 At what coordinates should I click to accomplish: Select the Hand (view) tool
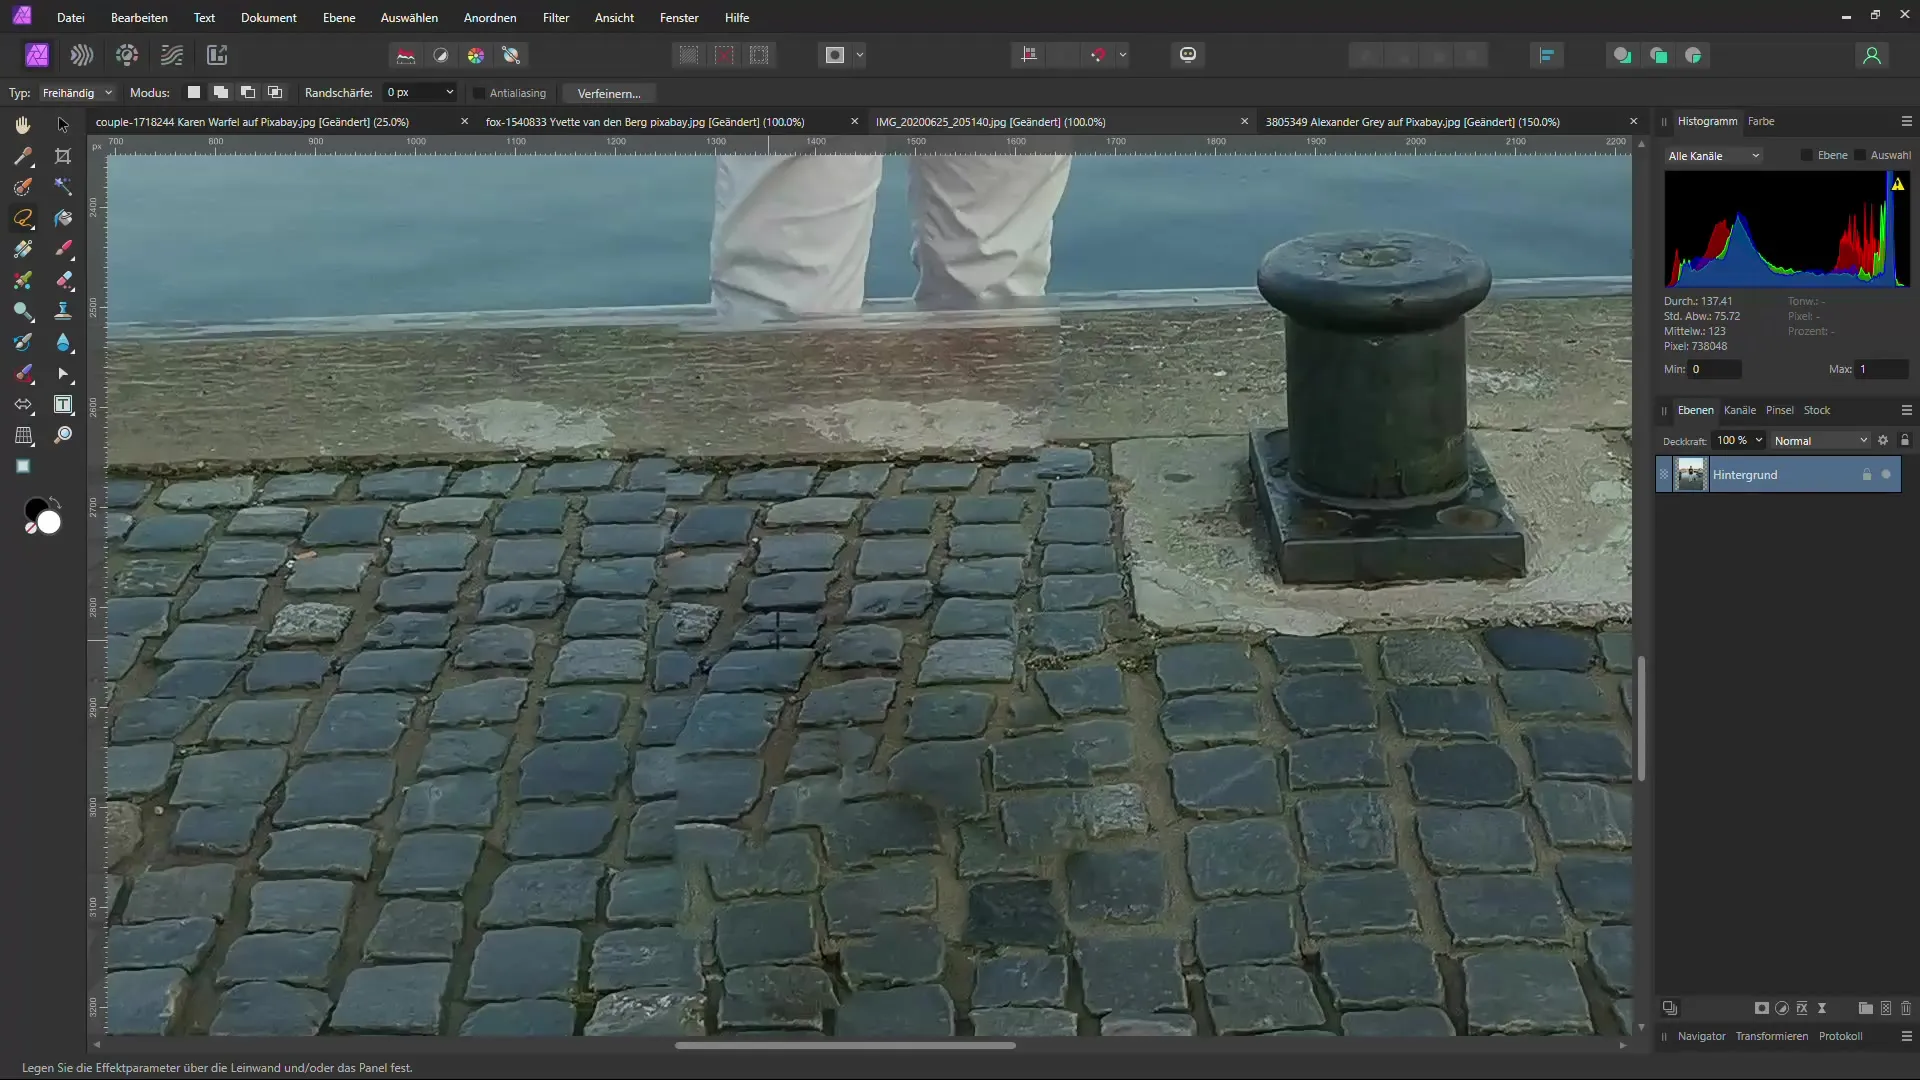tap(23, 125)
